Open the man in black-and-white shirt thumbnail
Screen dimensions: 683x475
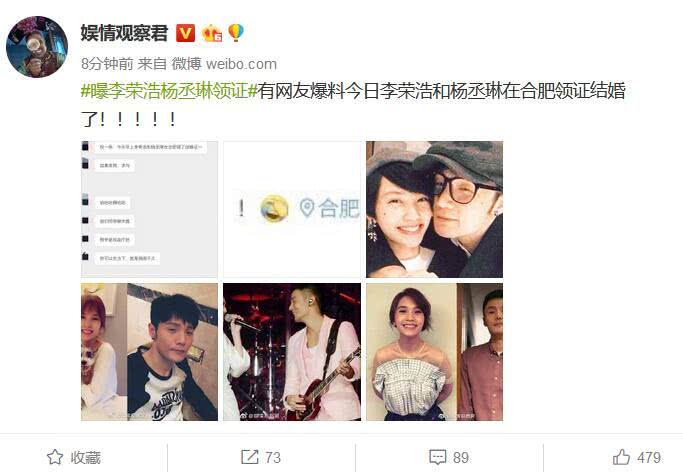point(149,352)
